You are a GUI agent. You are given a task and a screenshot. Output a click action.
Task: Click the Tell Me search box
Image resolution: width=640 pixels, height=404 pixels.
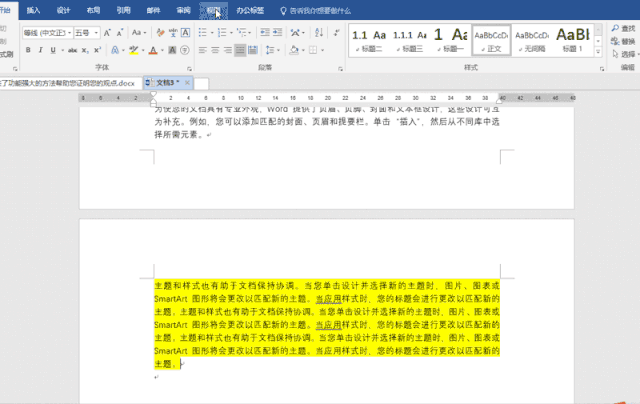click(x=316, y=11)
